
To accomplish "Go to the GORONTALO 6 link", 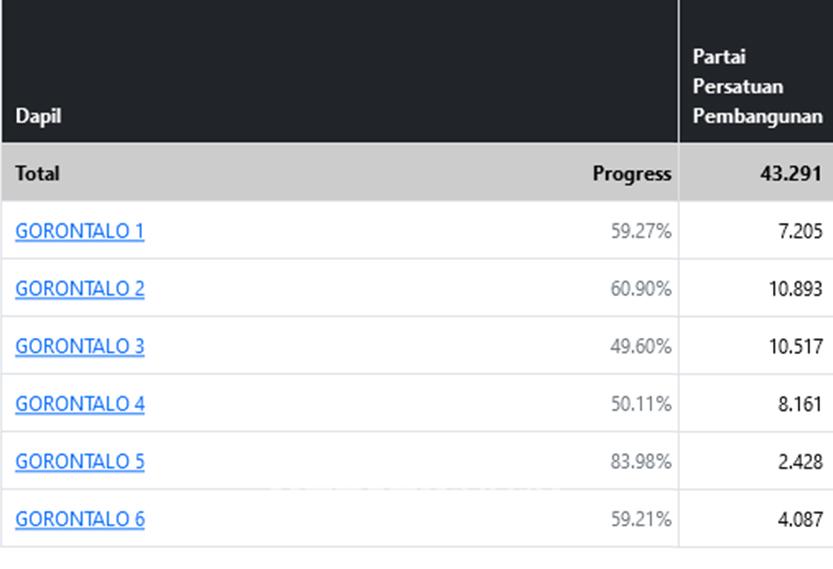I will pyautogui.click(x=80, y=519).
